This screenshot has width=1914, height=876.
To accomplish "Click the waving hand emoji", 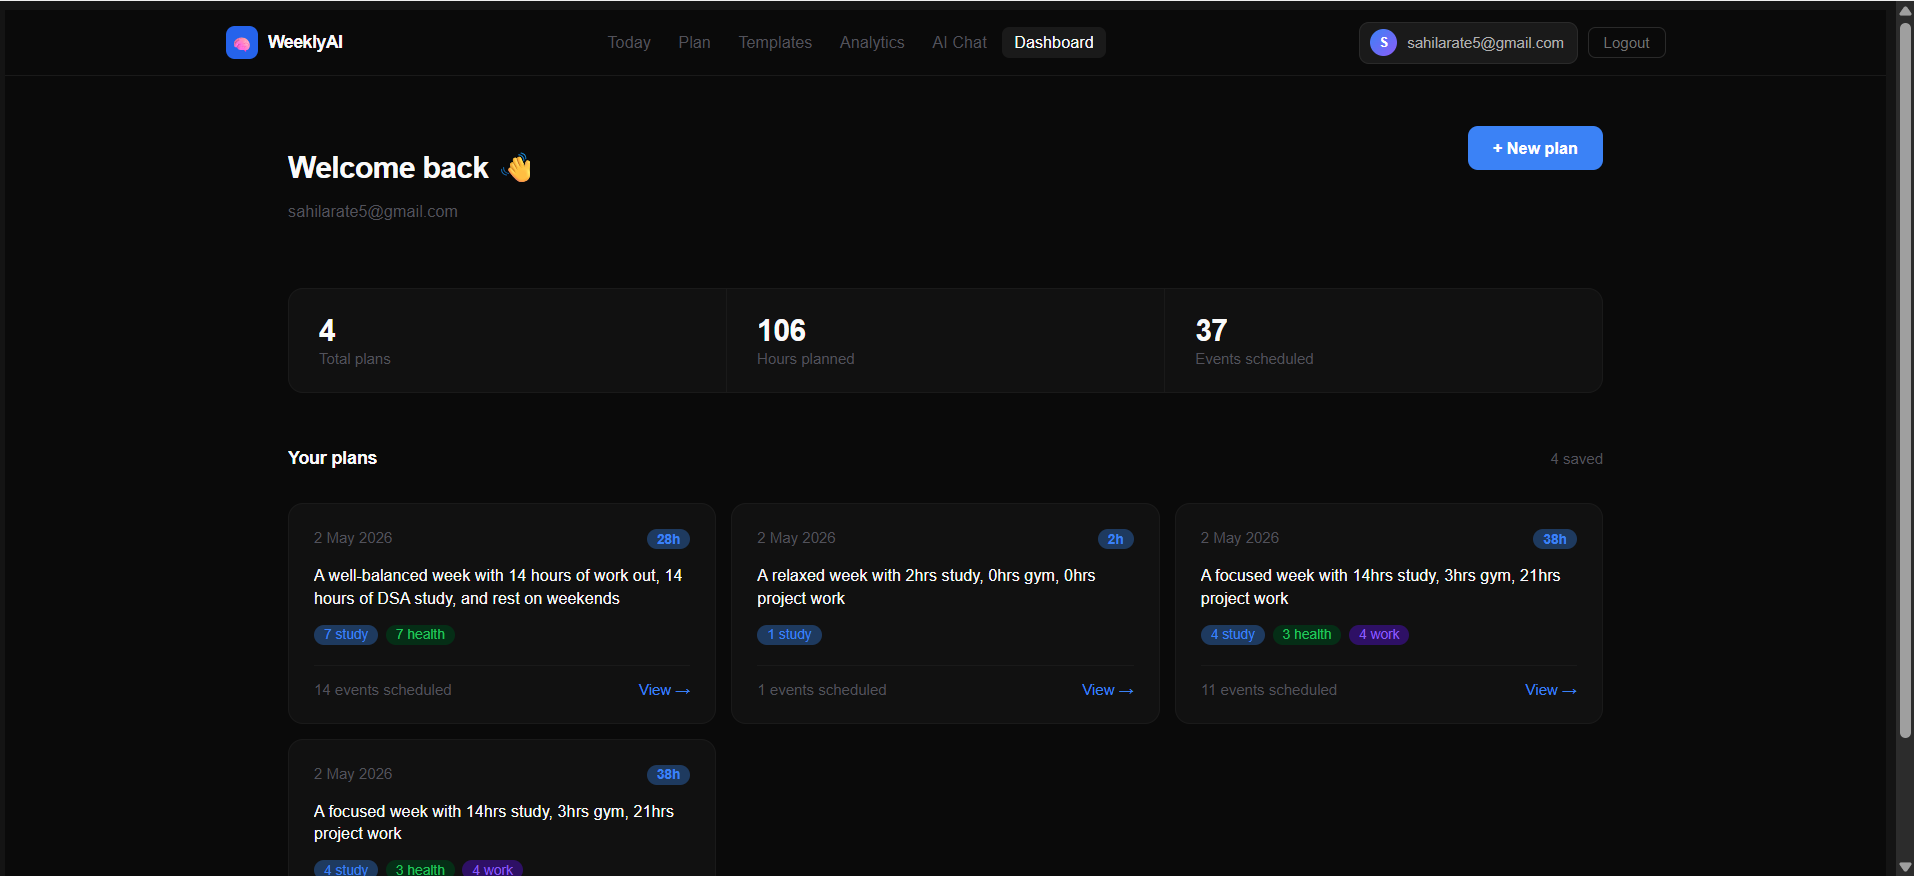I will click(x=517, y=167).
